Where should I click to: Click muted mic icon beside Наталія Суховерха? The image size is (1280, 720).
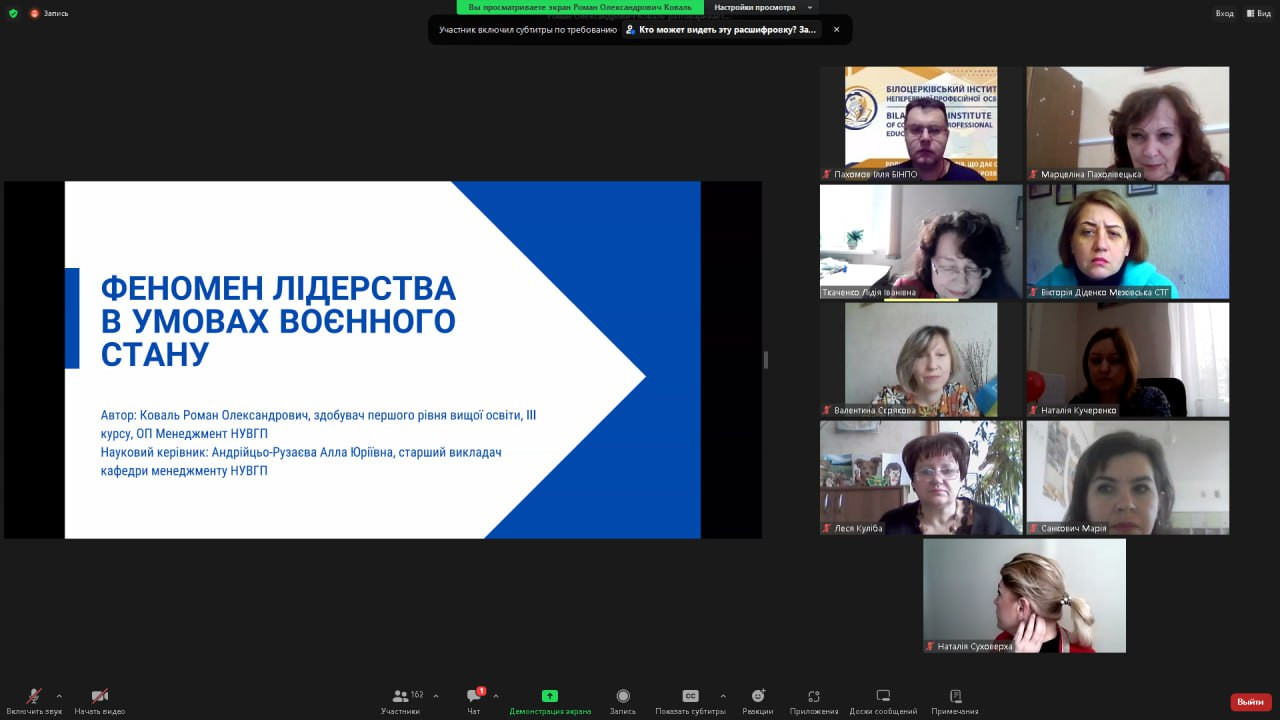pos(930,646)
